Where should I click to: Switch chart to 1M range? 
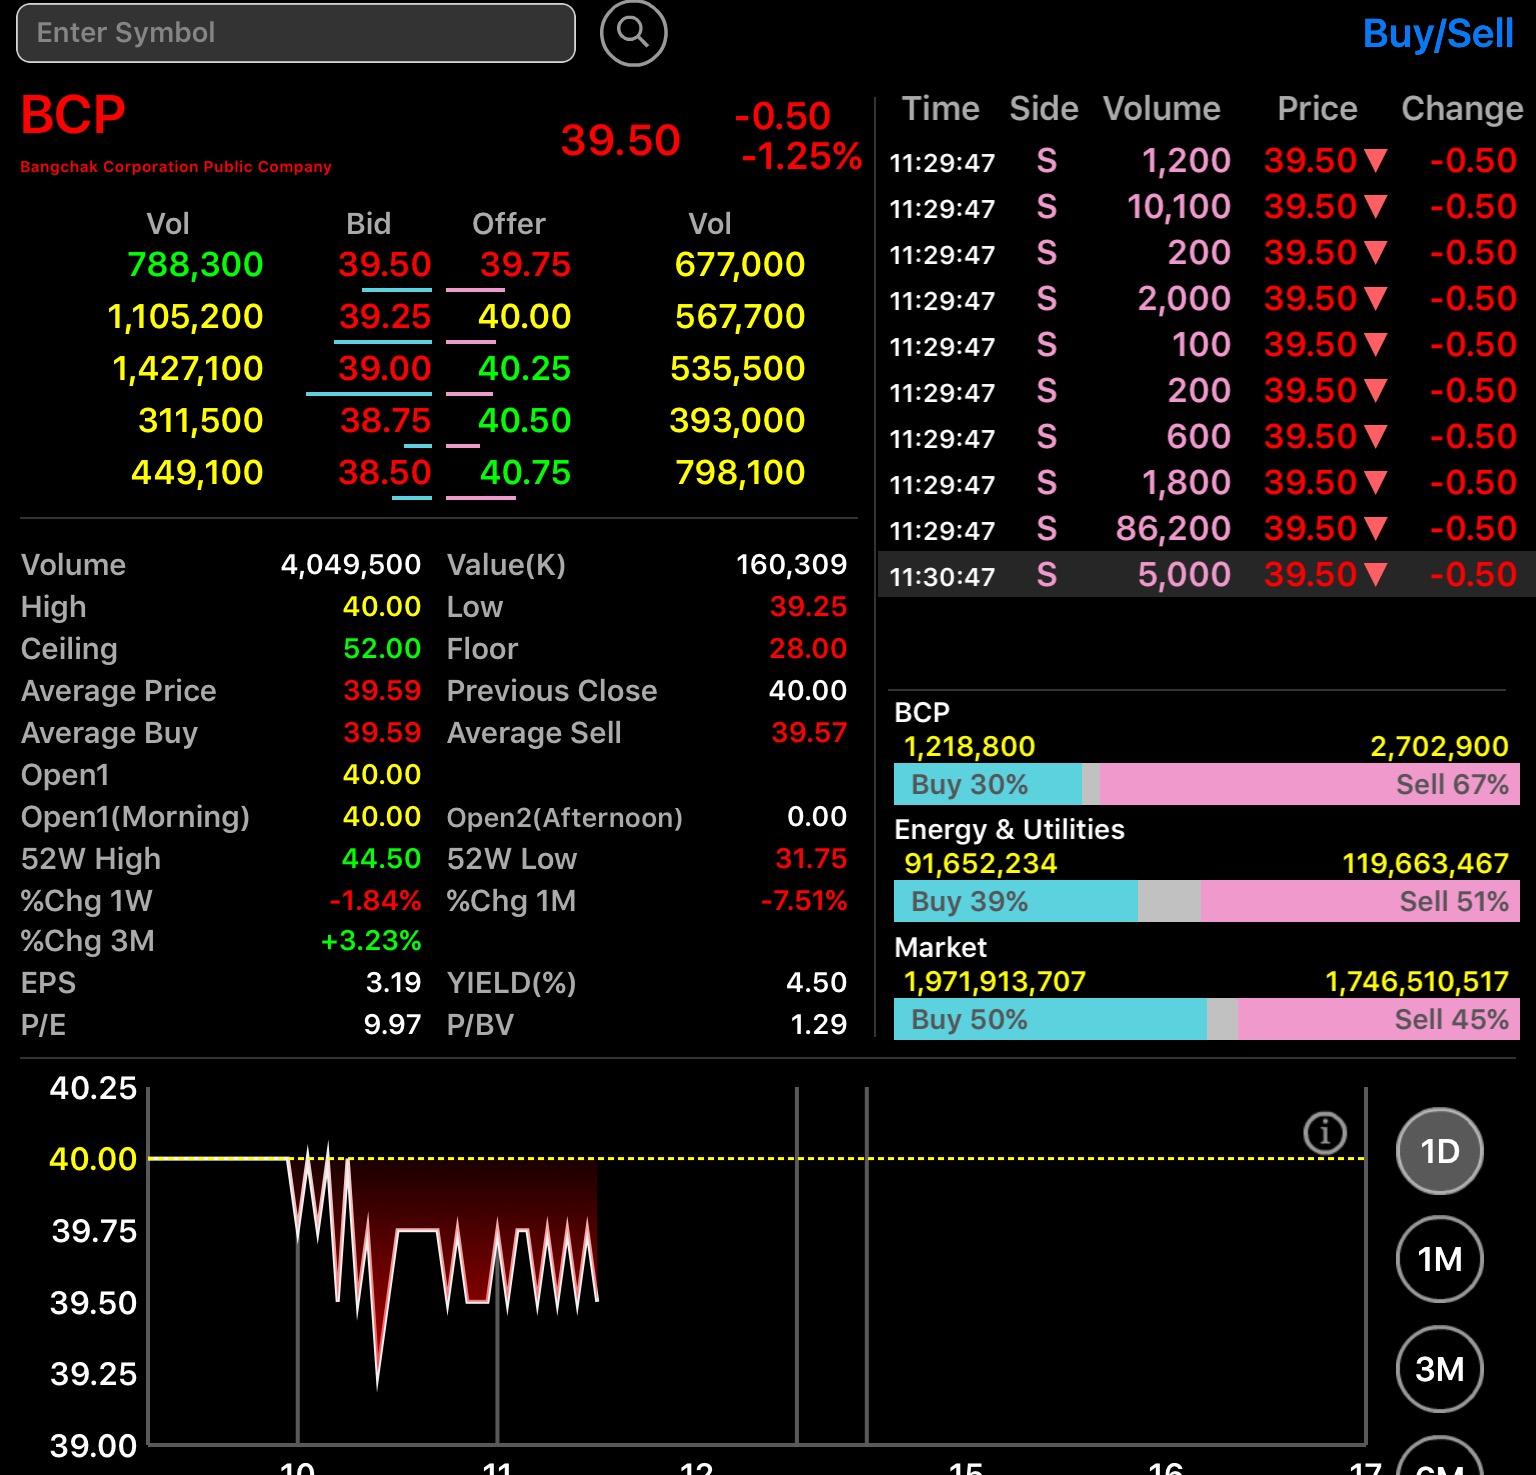[x=1439, y=1259]
